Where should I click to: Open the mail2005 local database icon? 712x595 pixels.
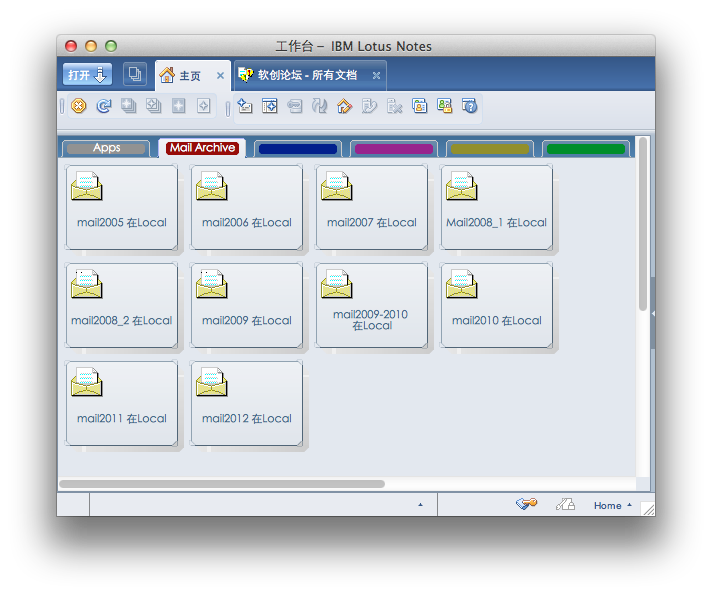click(x=121, y=207)
